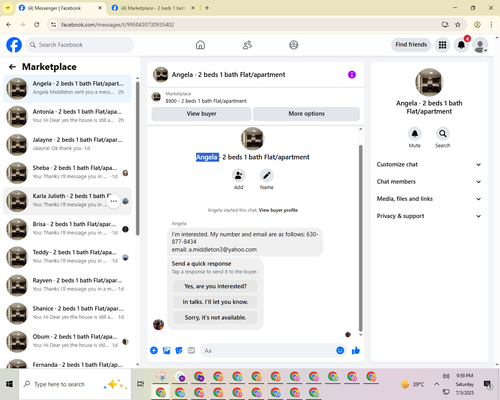Open the emoji picker smiley
This screenshot has height=400, width=500.
click(340, 350)
